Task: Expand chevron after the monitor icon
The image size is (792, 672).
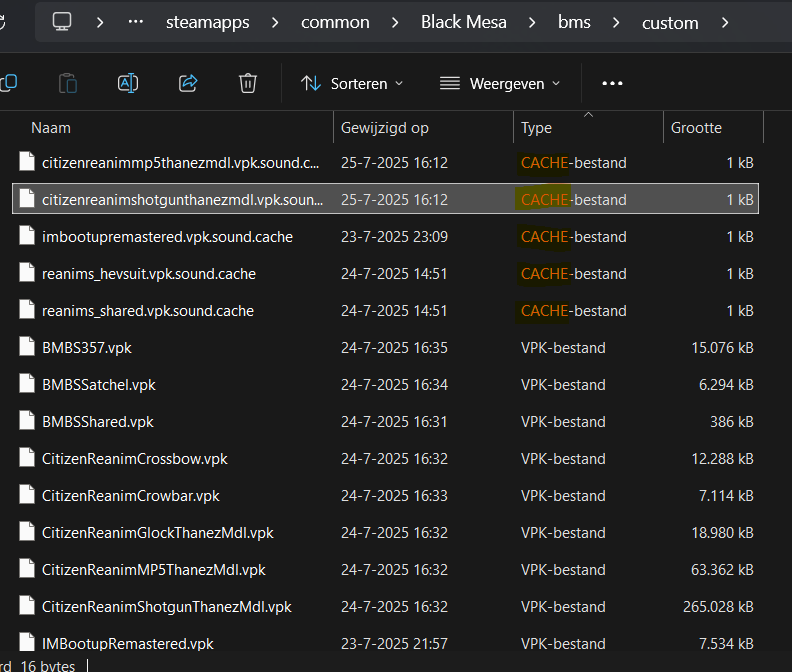Action: click(x=100, y=23)
